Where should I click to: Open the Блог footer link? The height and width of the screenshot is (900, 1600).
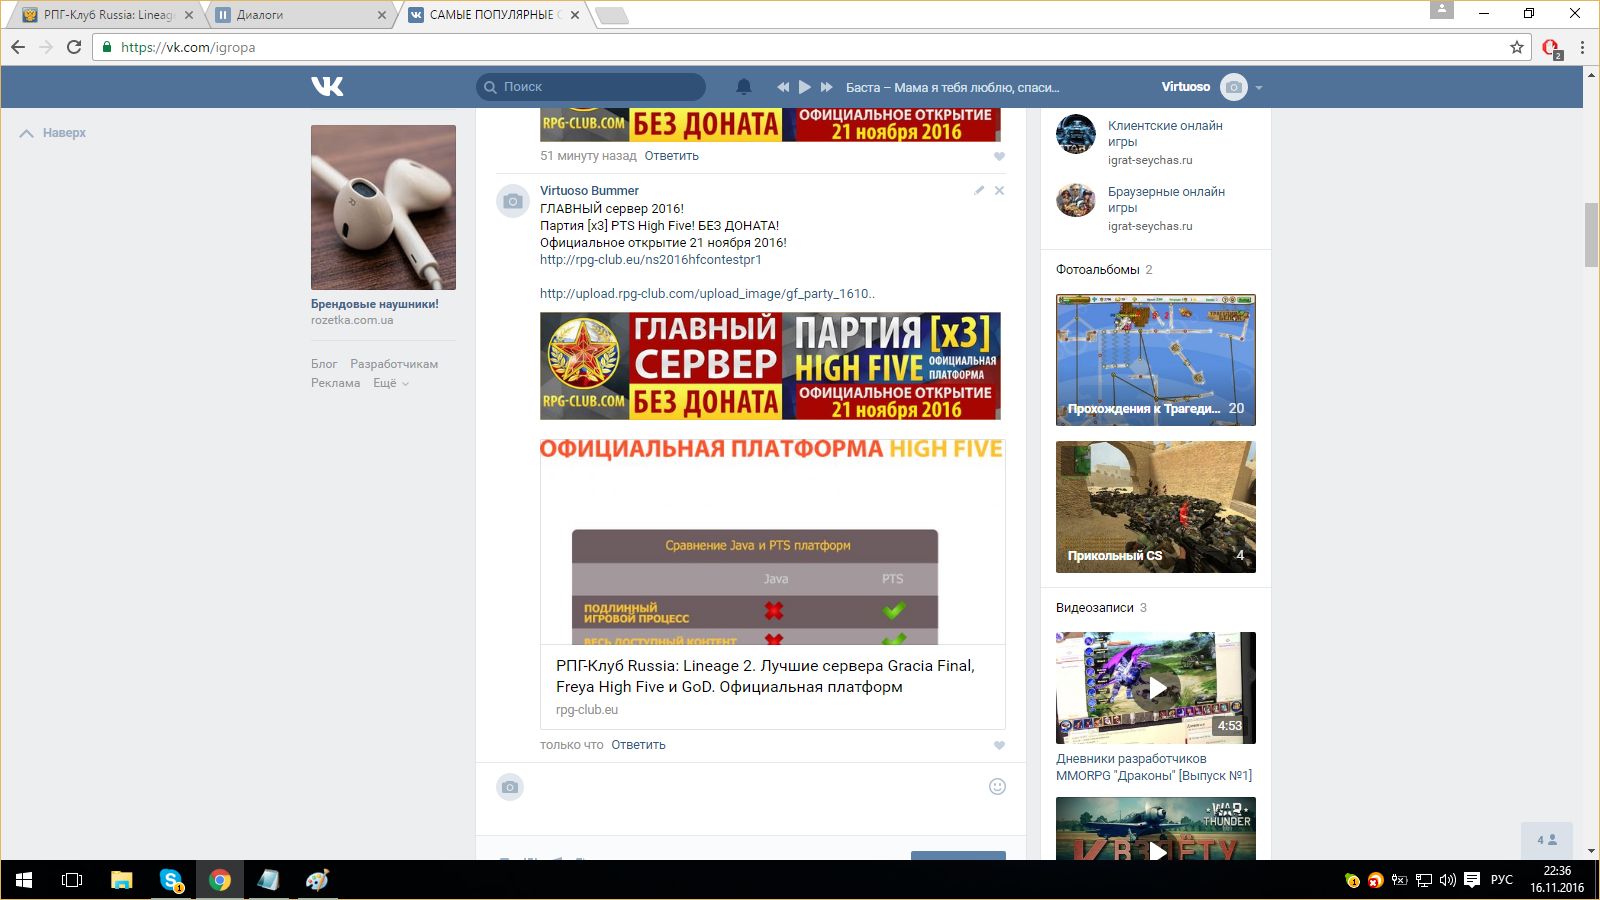[x=324, y=364]
